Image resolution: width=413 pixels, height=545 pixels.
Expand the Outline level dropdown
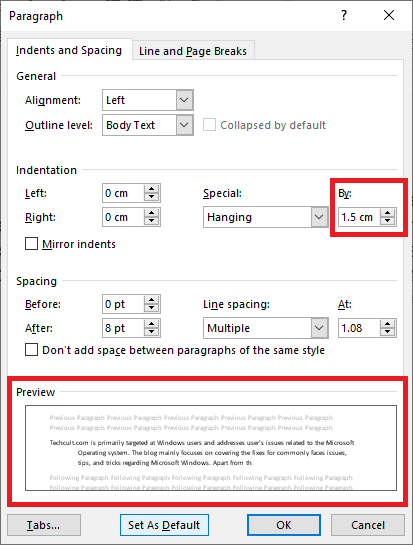click(184, 125)
